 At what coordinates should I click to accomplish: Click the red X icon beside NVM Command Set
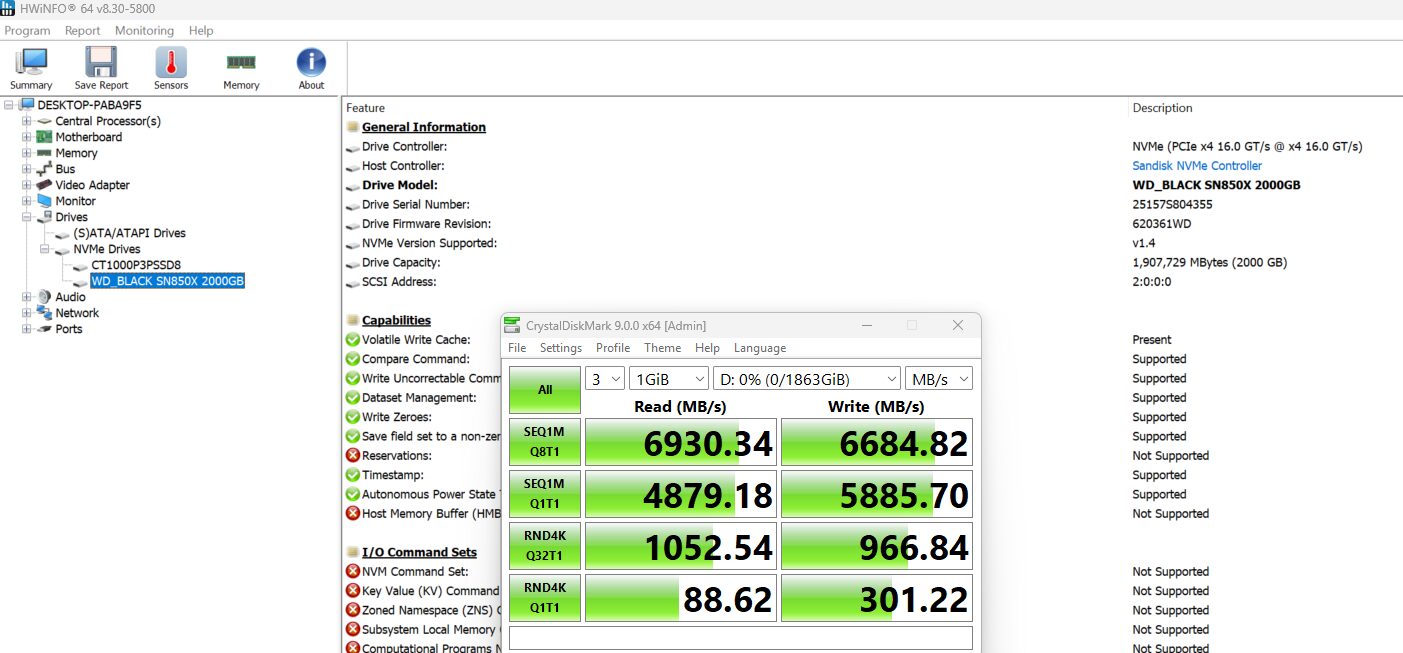352,572
